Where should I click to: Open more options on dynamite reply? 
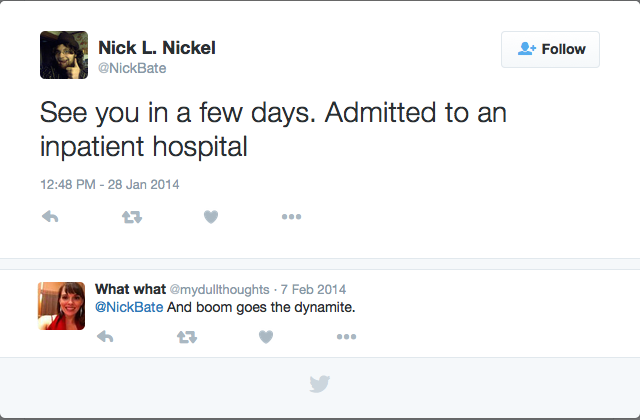346,337
